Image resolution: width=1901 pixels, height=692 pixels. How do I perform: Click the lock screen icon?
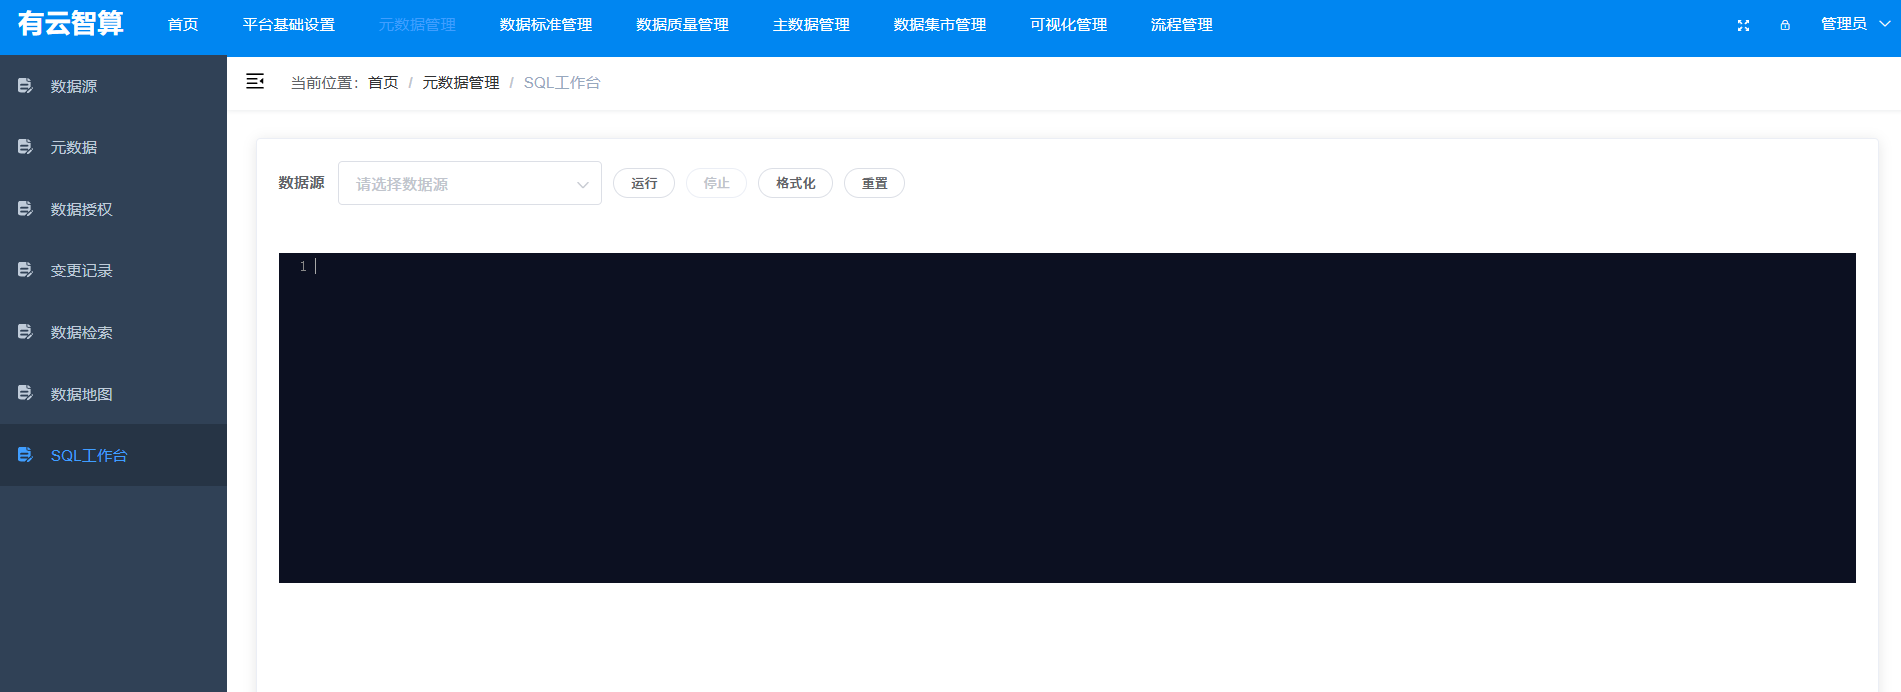tap(1785, 25)
